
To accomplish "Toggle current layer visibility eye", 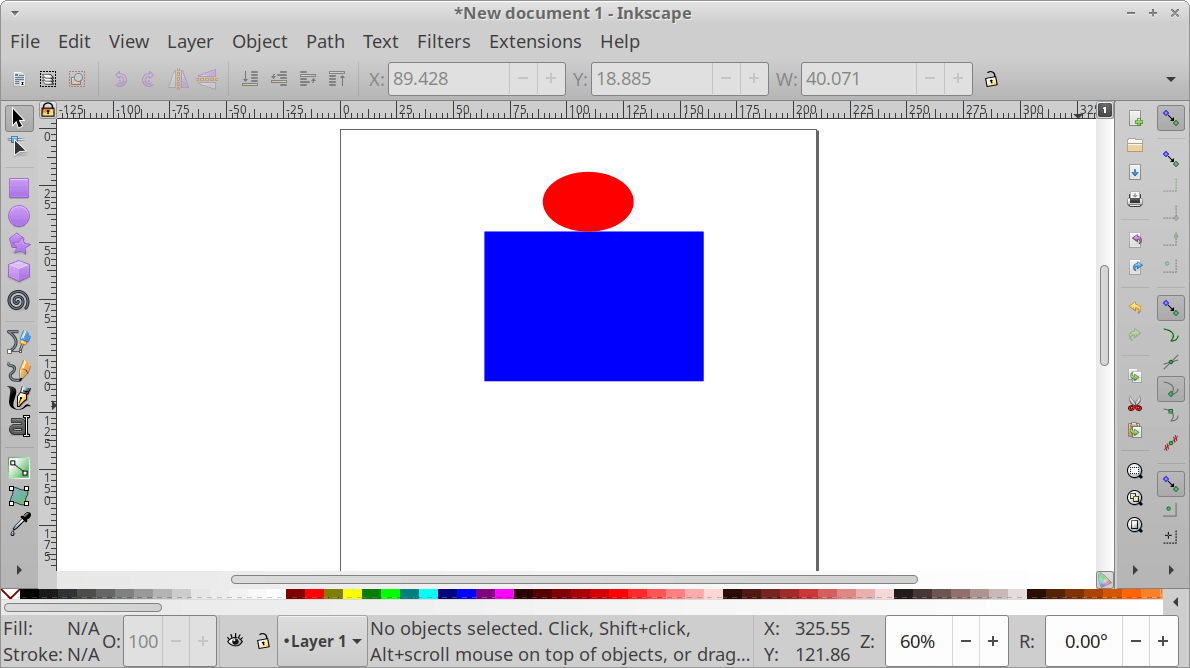I will coord(234,640).
